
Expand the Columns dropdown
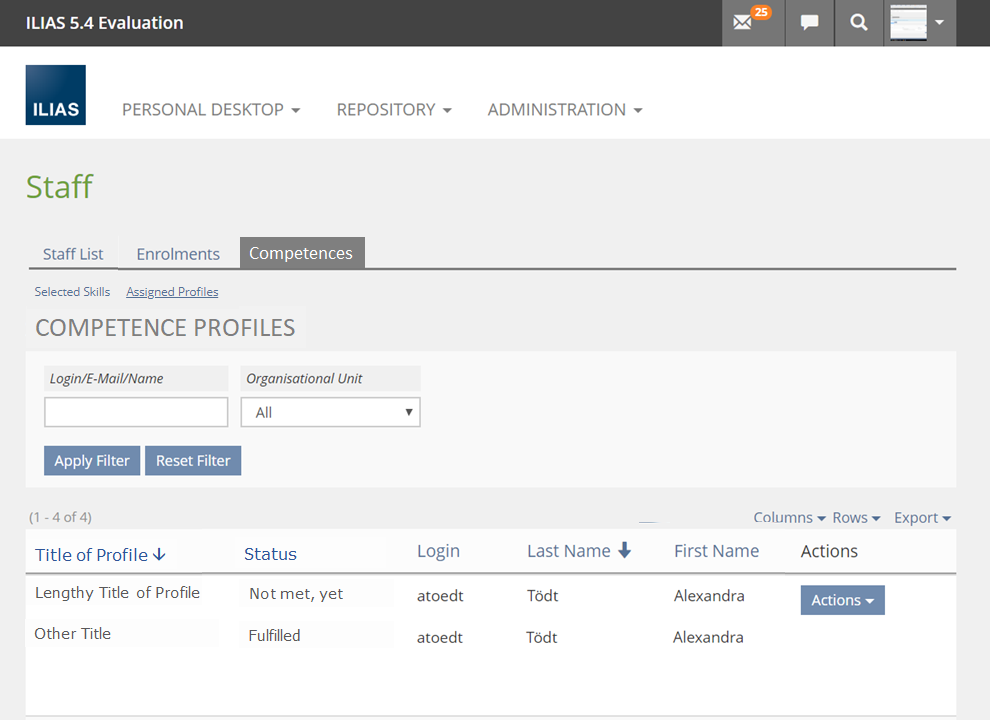789,518
